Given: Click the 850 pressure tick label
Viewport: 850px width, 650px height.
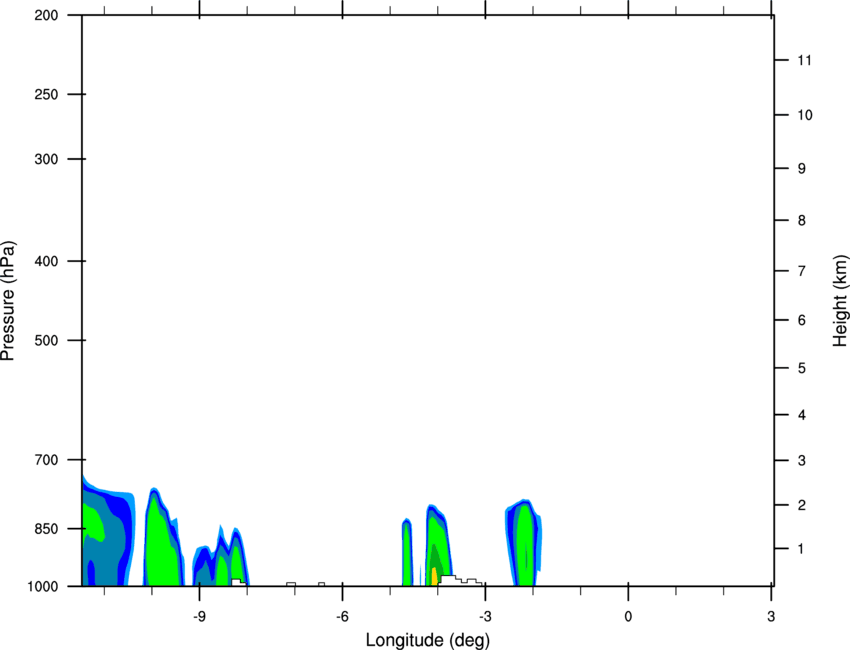Looking at the screenshot, I should (x=46, y=529).
